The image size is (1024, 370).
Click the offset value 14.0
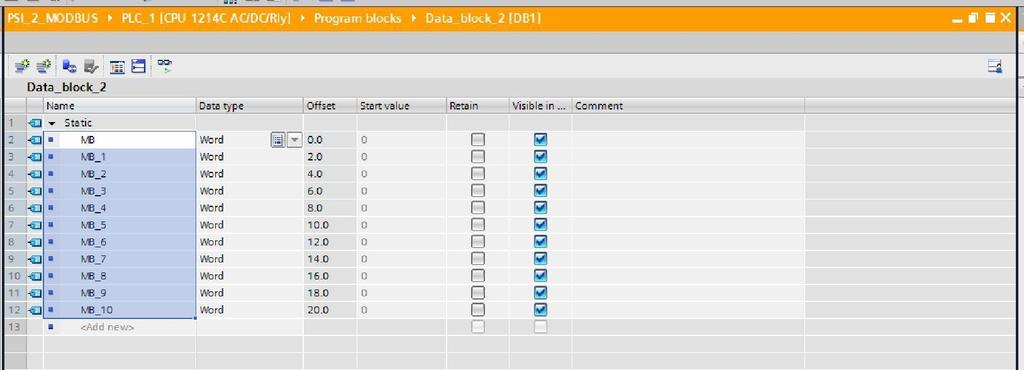point(317,259)
